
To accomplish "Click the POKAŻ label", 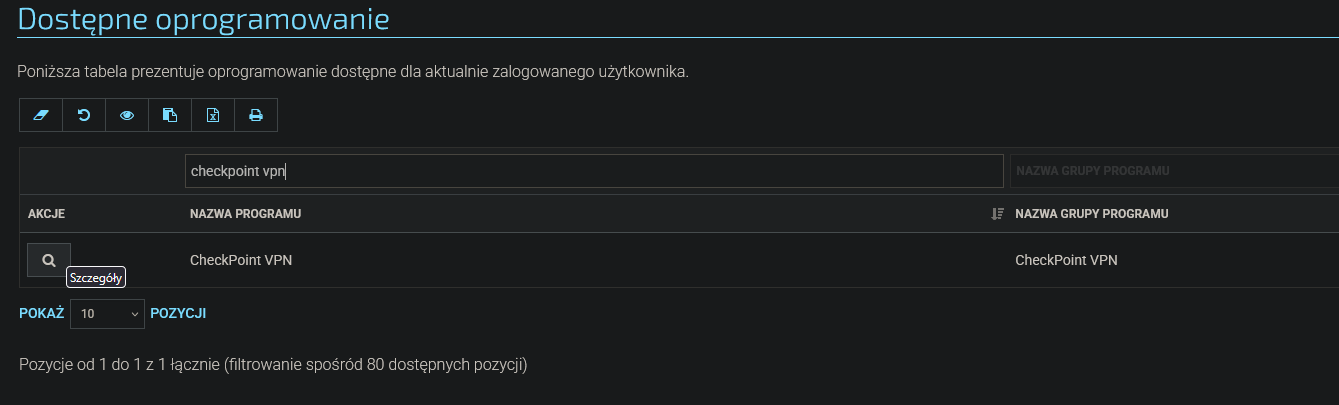I will (x=41, y=314).
